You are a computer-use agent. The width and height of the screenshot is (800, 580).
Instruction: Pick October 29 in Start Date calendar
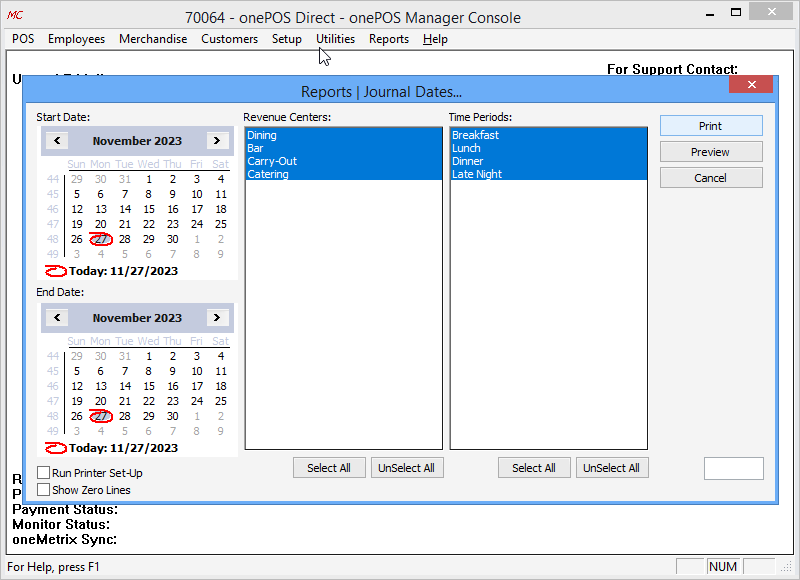(77, 179)
